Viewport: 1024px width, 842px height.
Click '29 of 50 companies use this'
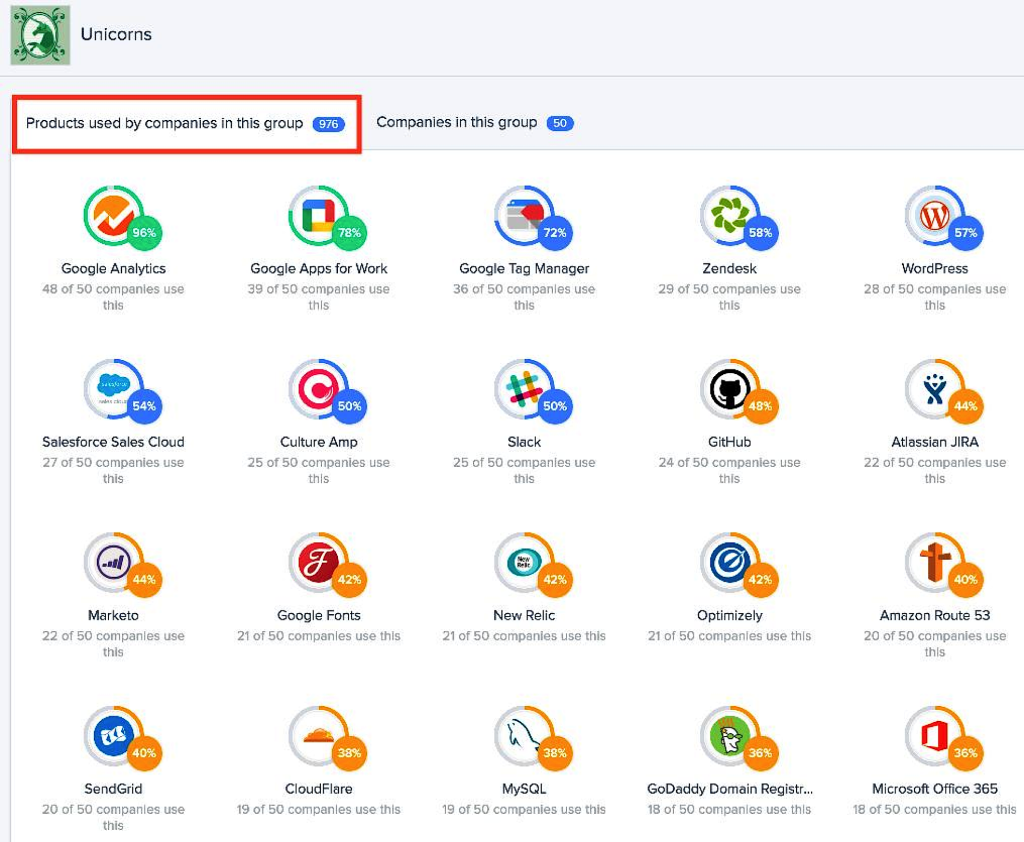point(729,297)
